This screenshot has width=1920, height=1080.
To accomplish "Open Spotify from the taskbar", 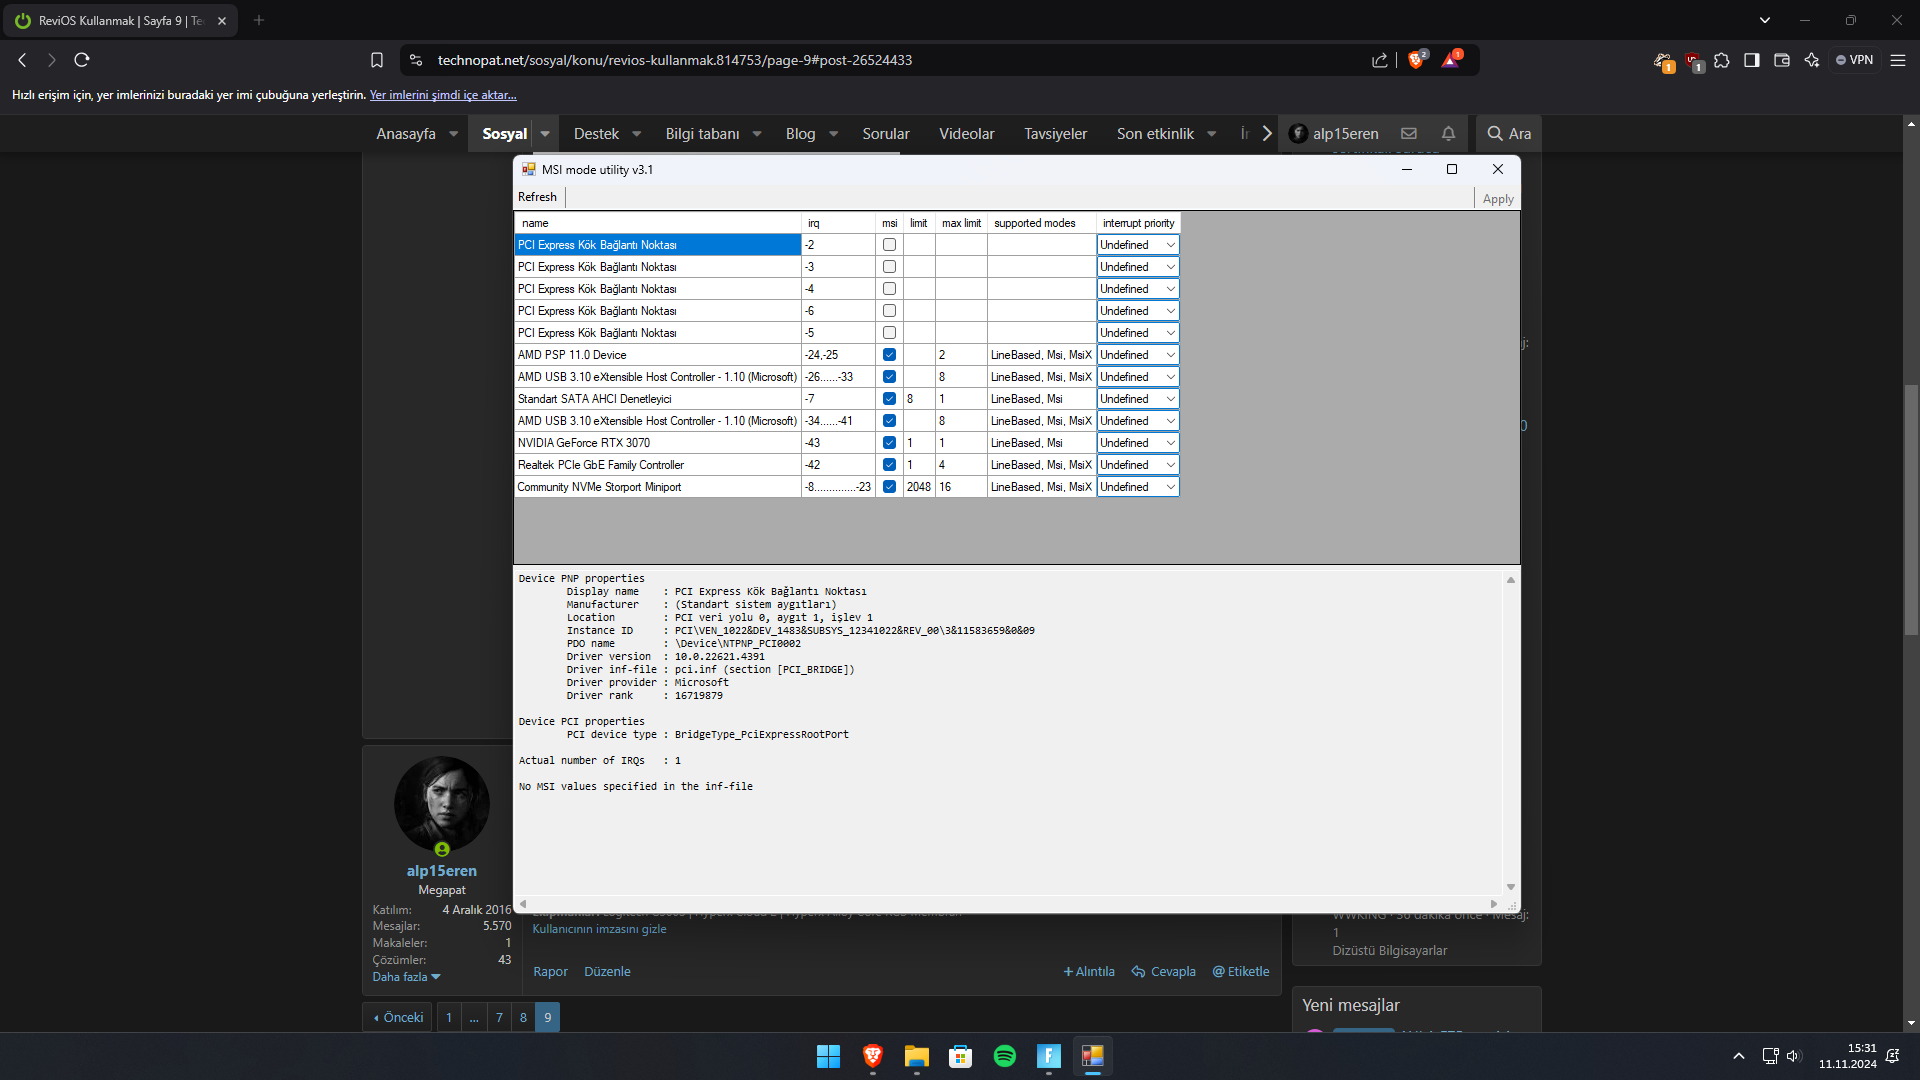I will 1004,1056.
